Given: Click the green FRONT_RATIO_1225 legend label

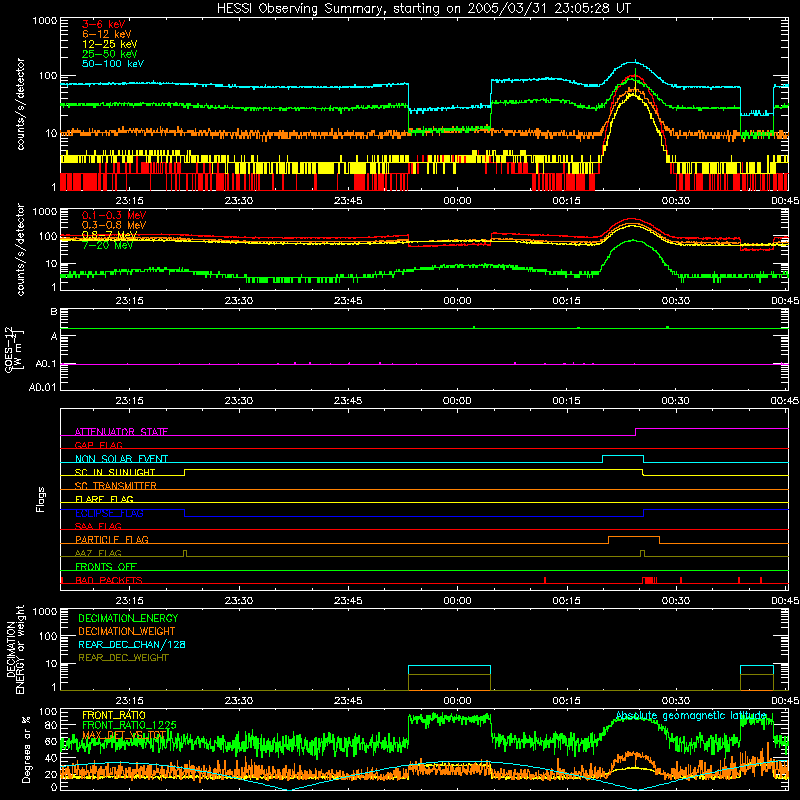Looking at the screenshot, I should pyautogui.click(x=129, y=725).
